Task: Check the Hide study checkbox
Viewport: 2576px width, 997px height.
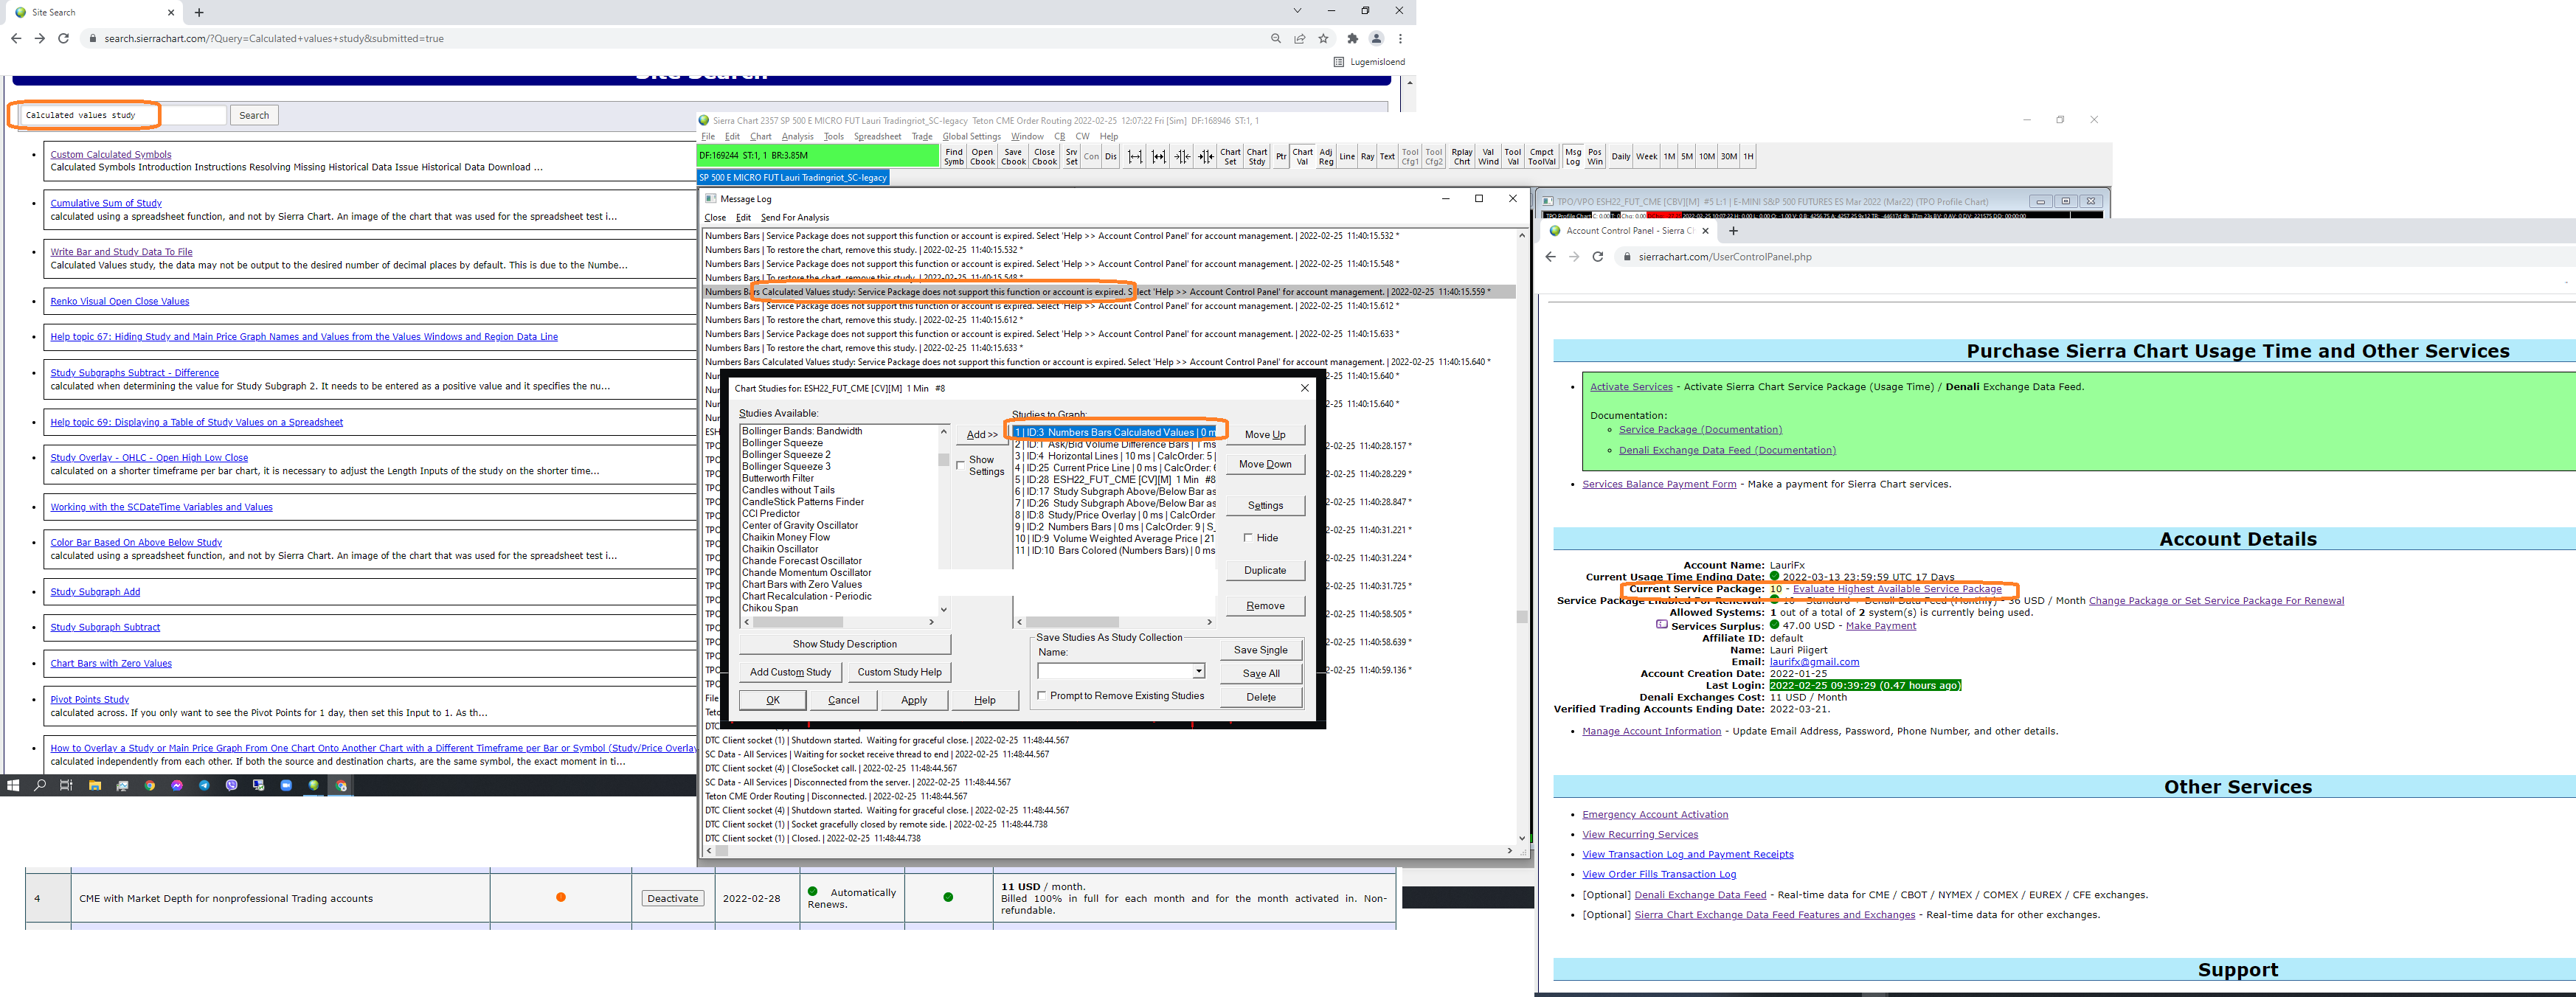Action: coord(1248,538)
